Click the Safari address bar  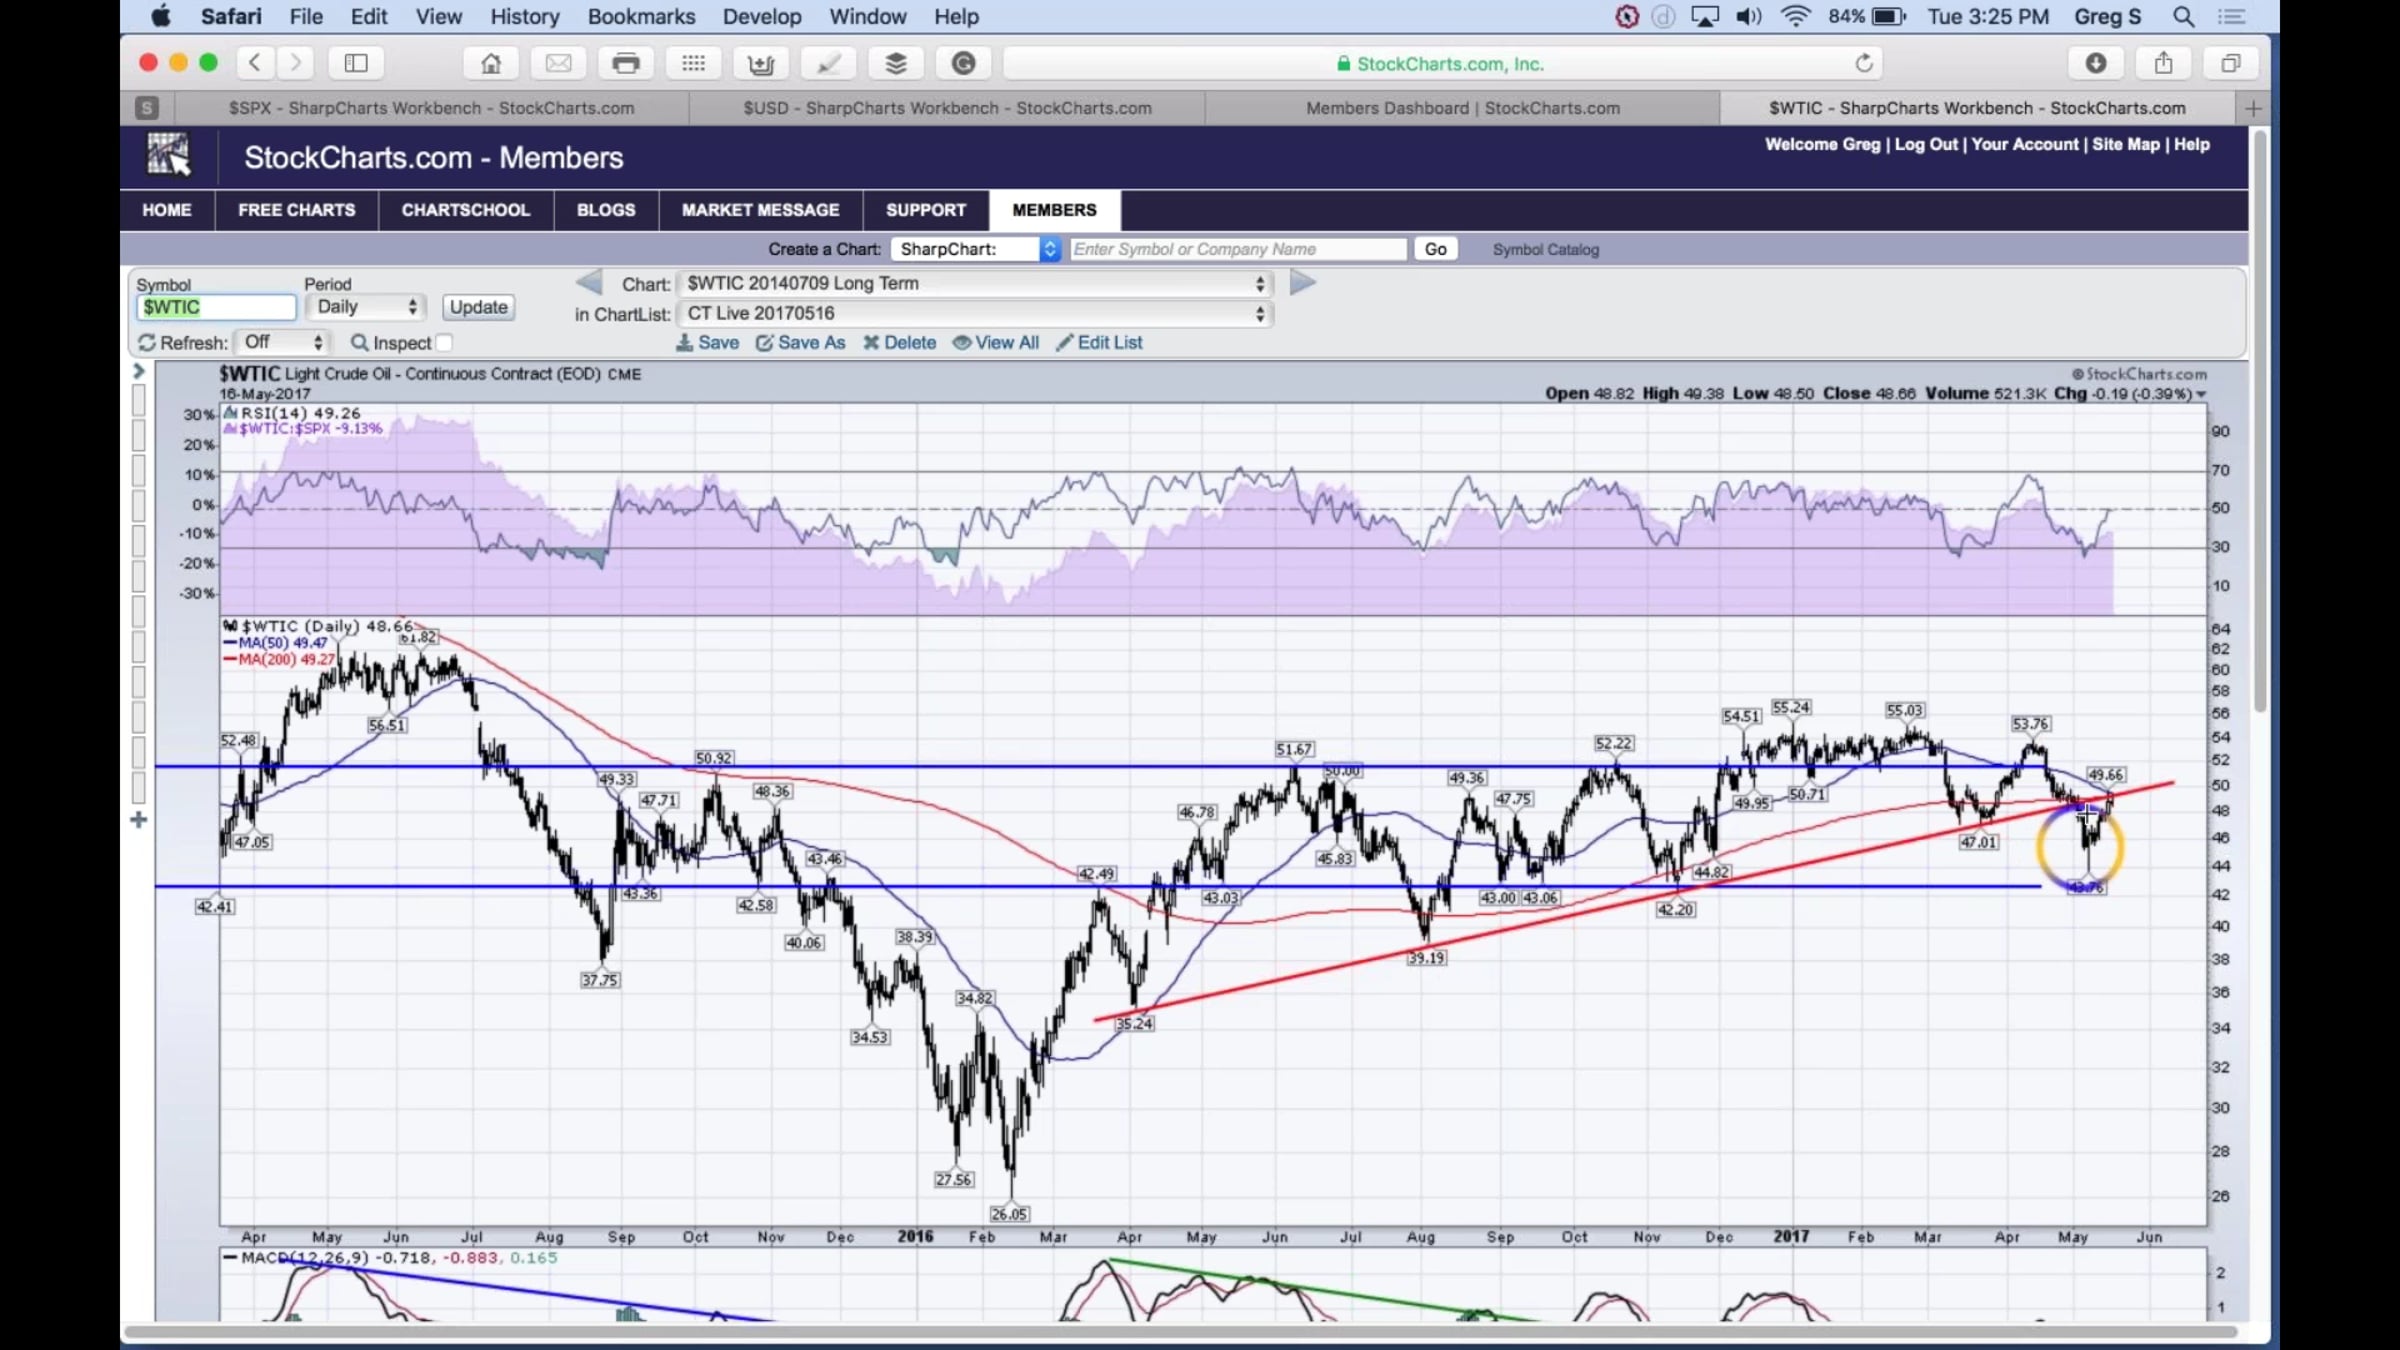(1442, 63)
